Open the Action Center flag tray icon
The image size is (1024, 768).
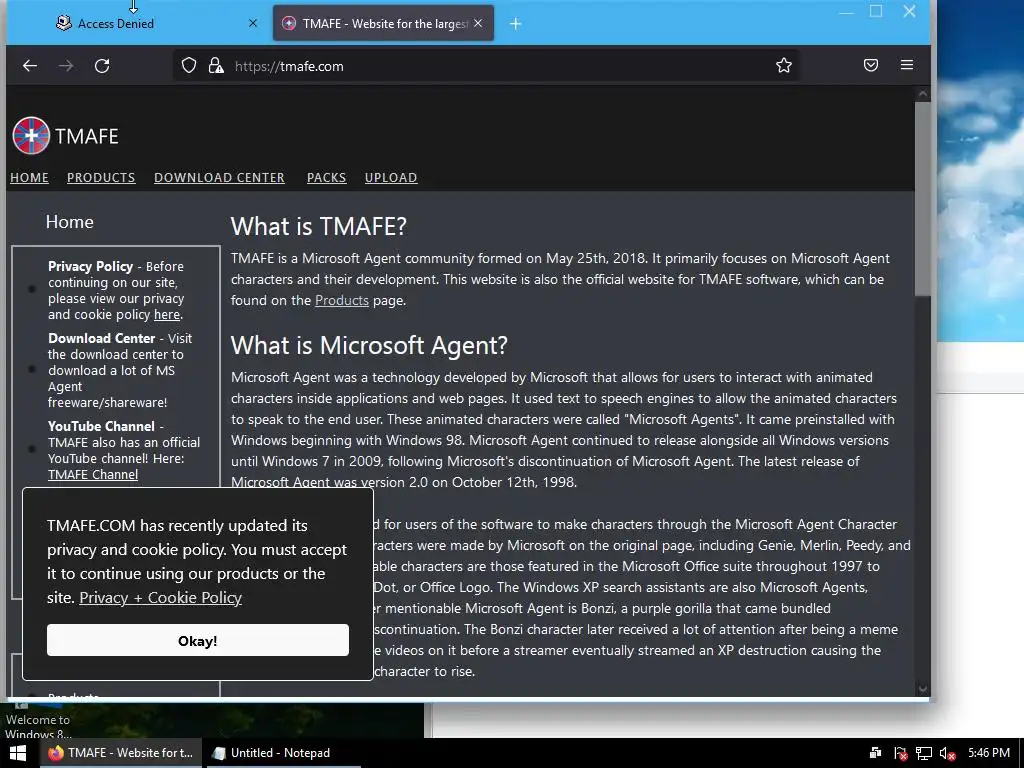coord(900,754)
